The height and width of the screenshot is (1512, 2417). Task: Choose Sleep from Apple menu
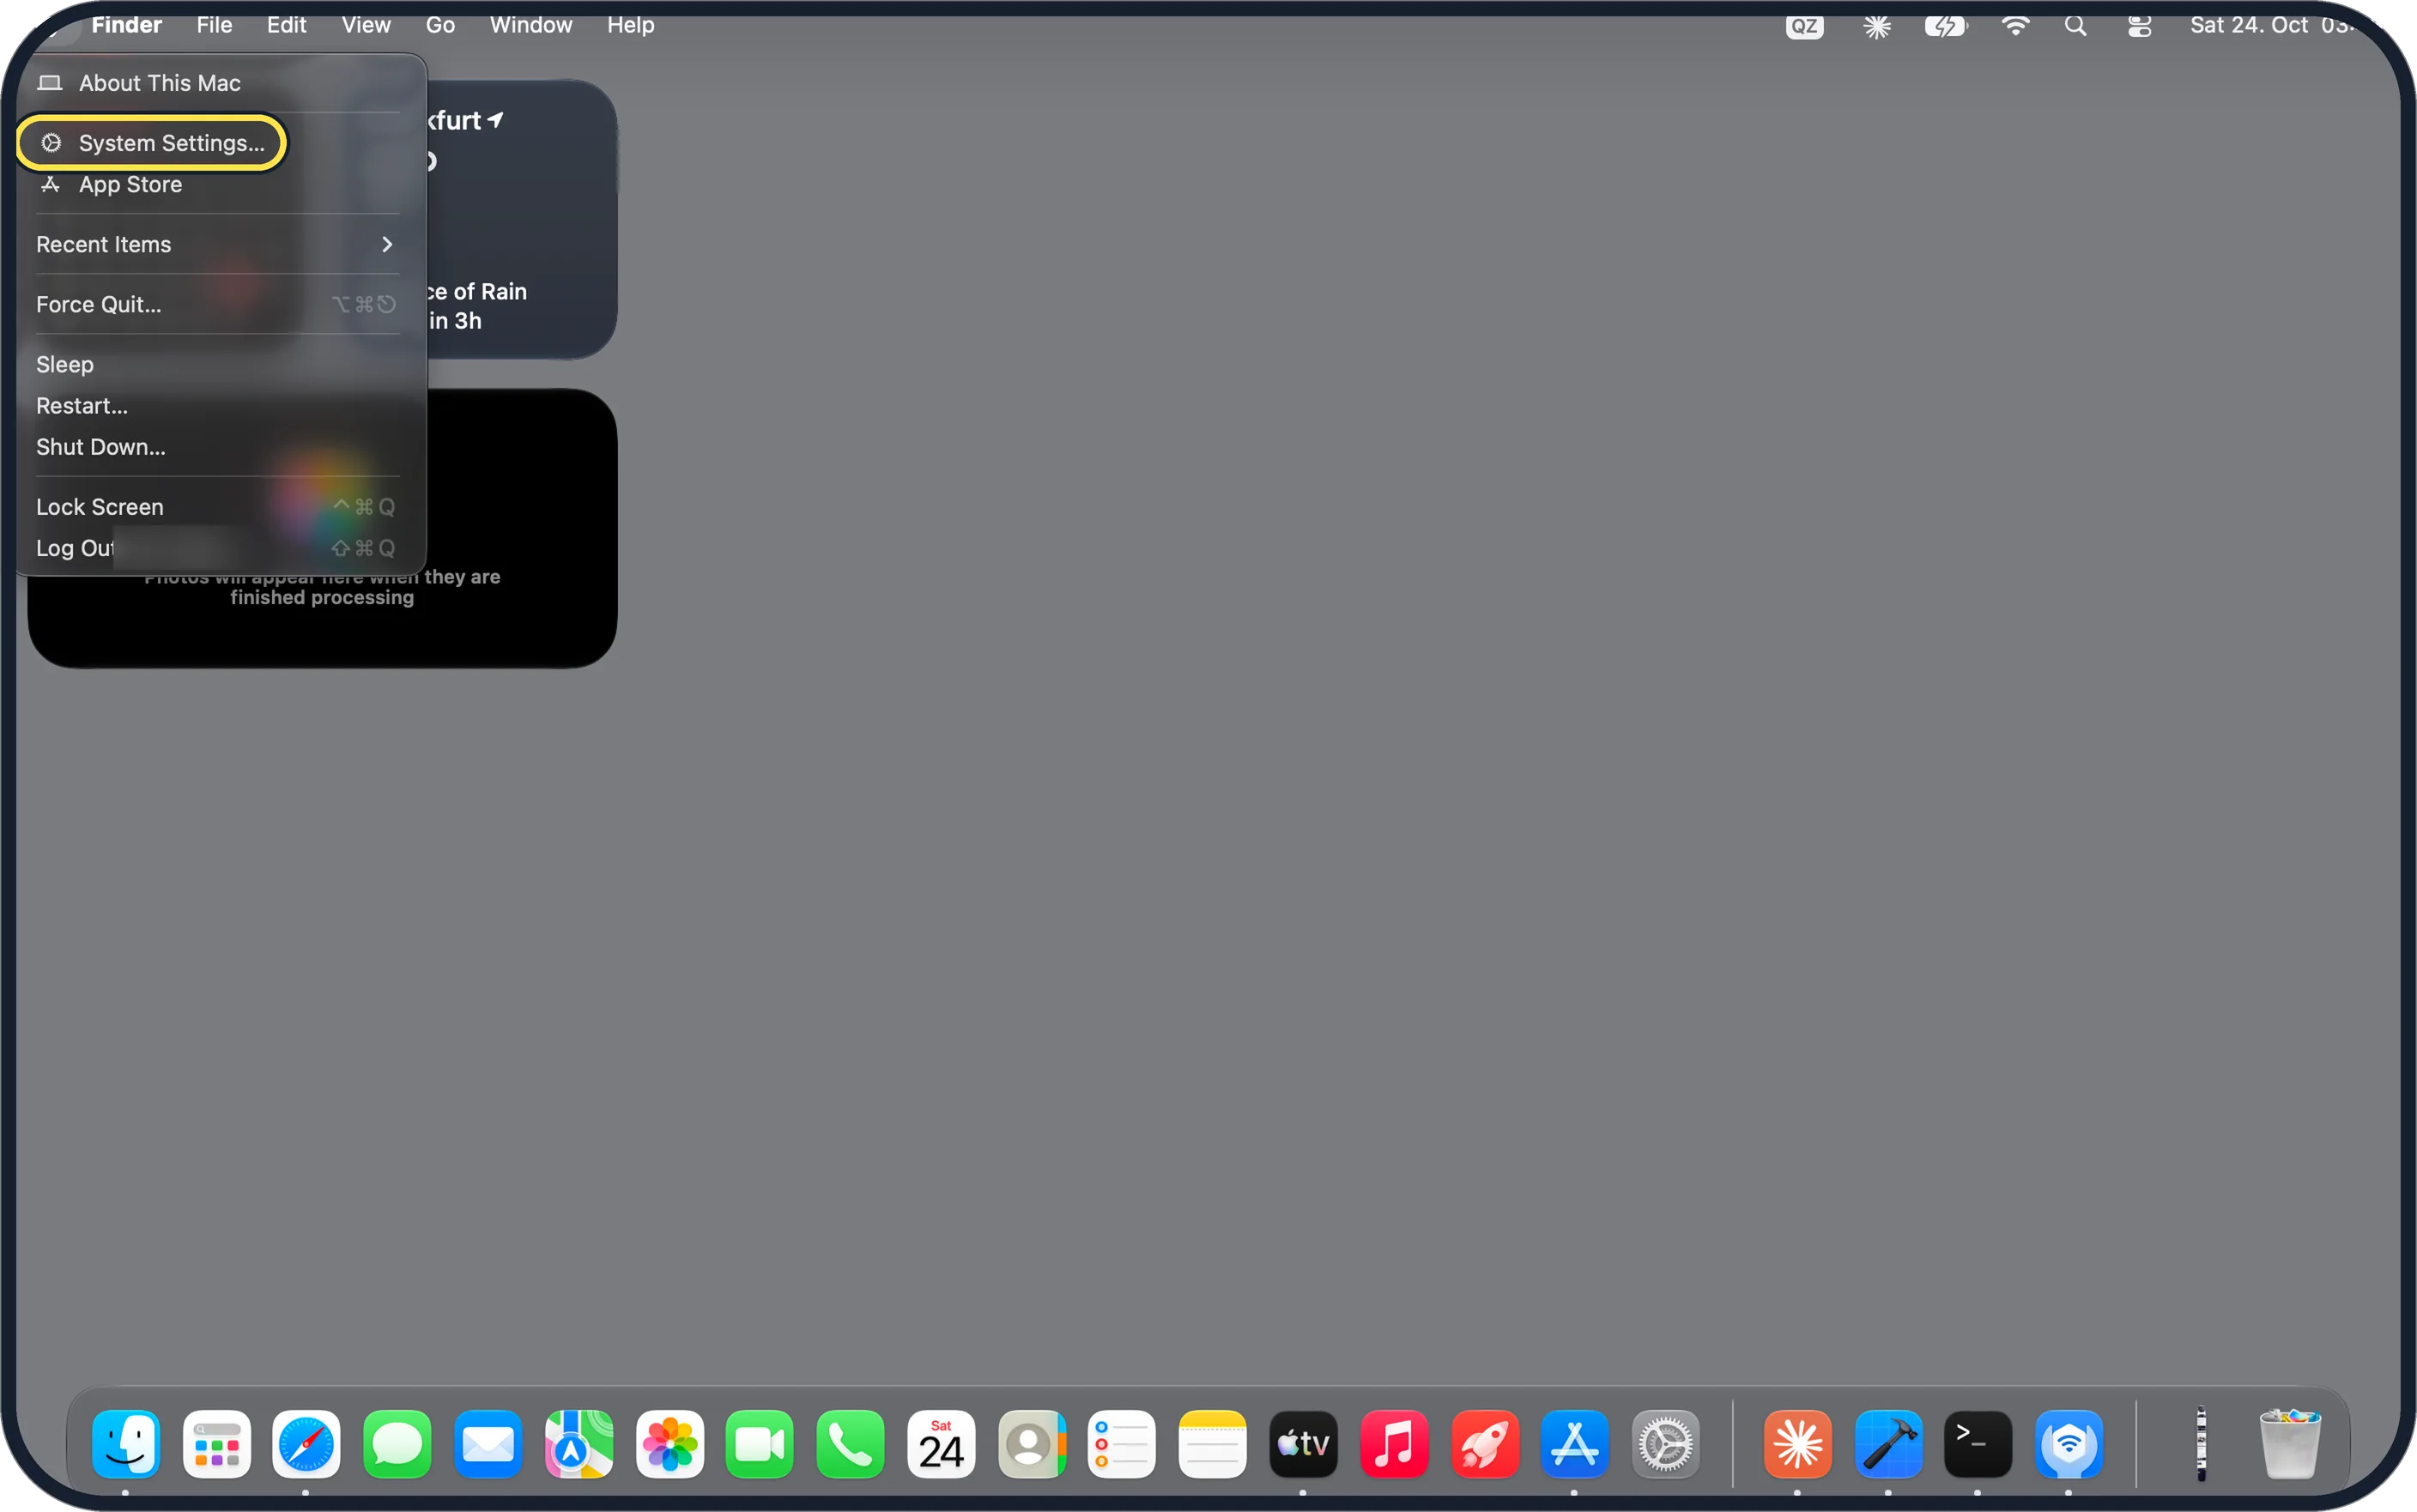[x=217, y=364]
